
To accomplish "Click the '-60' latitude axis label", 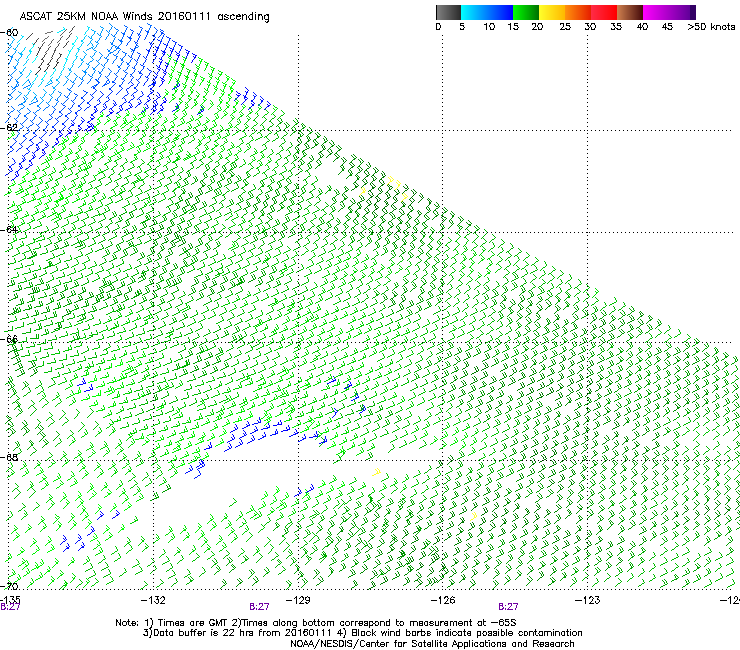I will (9, 33).
